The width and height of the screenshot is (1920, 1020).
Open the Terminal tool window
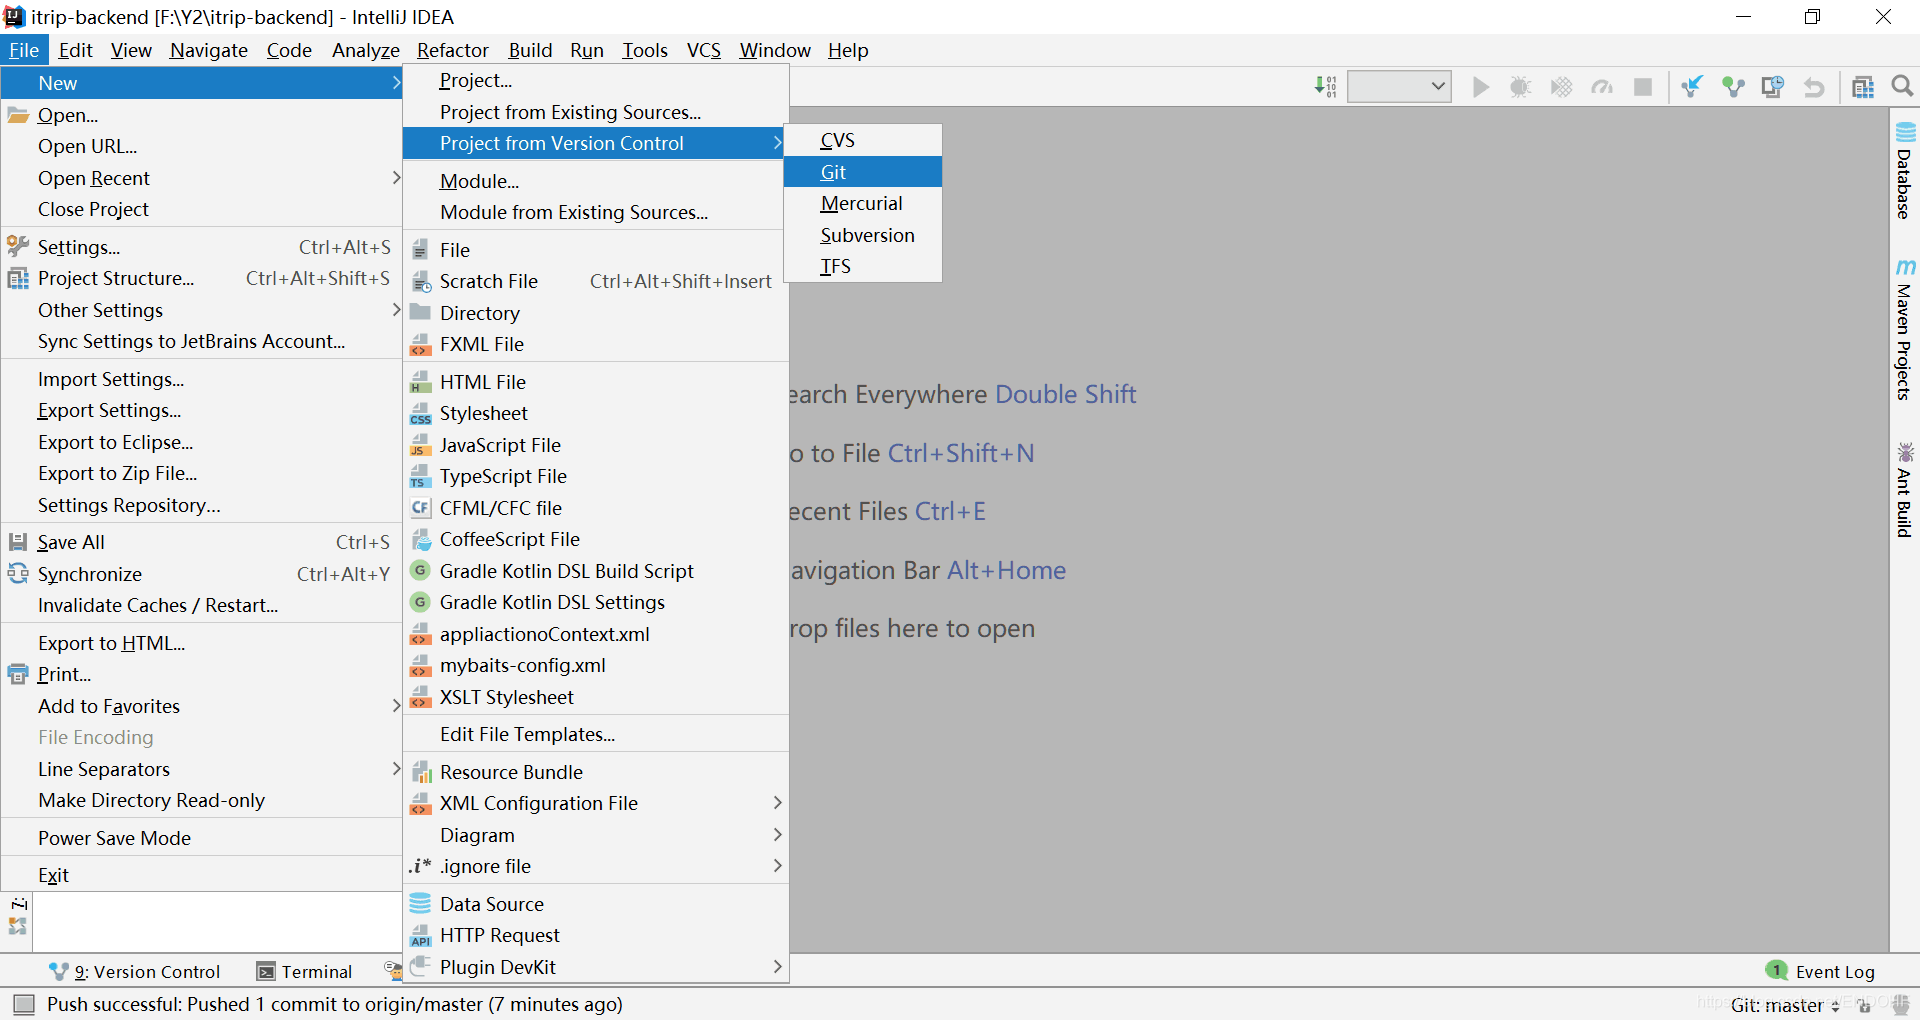pos(305,971)
